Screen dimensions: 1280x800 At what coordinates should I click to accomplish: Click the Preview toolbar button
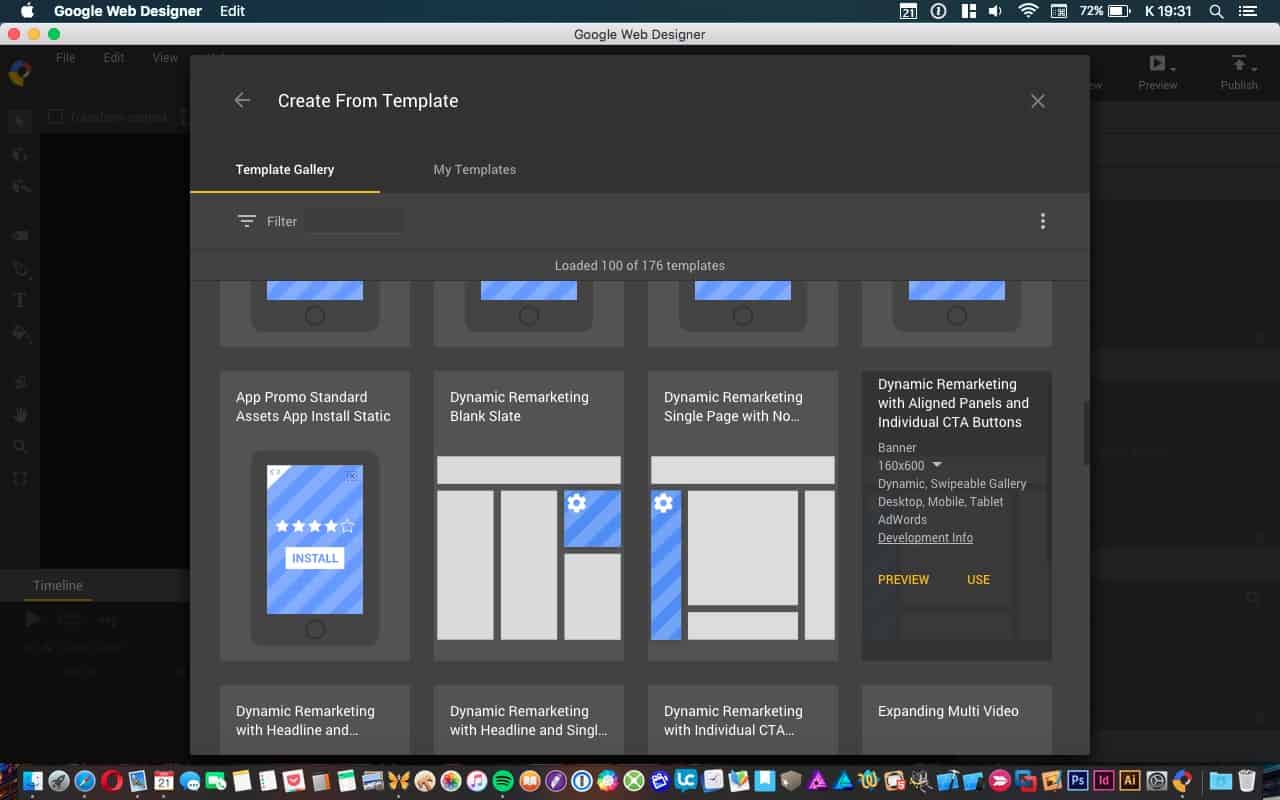coord(1158,72)
